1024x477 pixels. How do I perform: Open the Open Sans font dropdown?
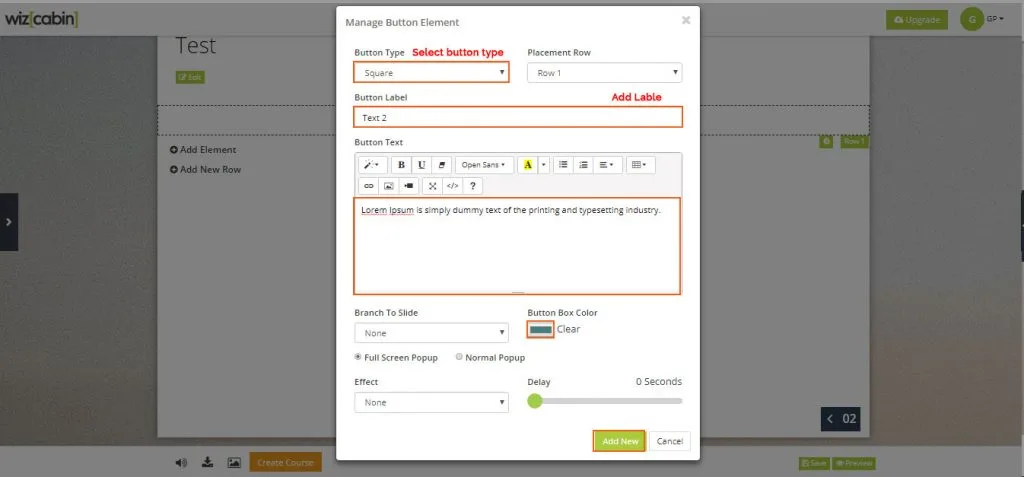[x=484, y=165]
